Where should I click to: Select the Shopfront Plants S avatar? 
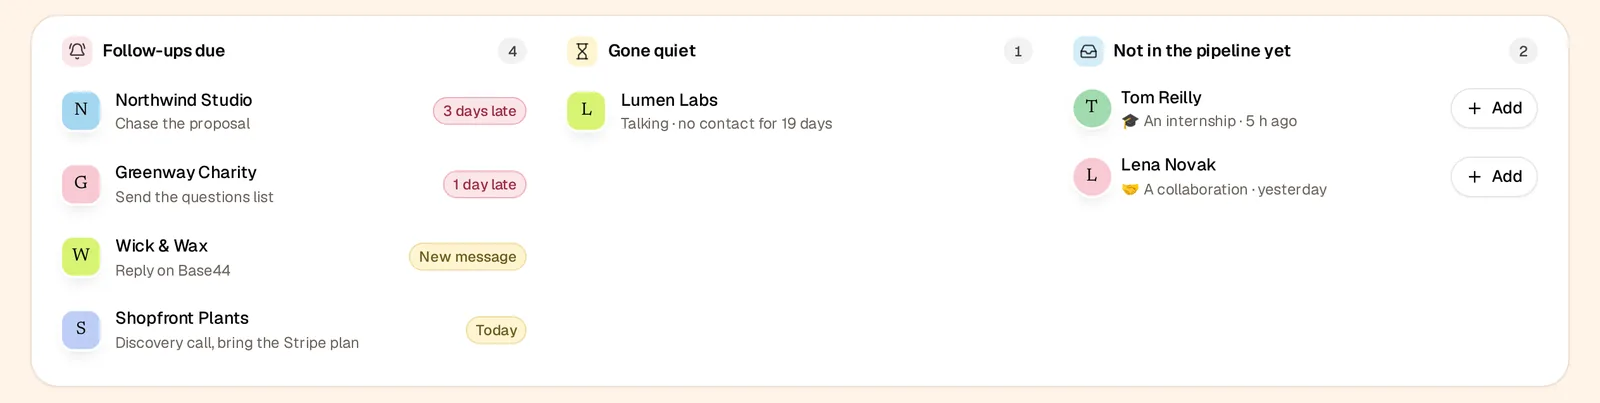pyautogui.click(x=81, y=329)
